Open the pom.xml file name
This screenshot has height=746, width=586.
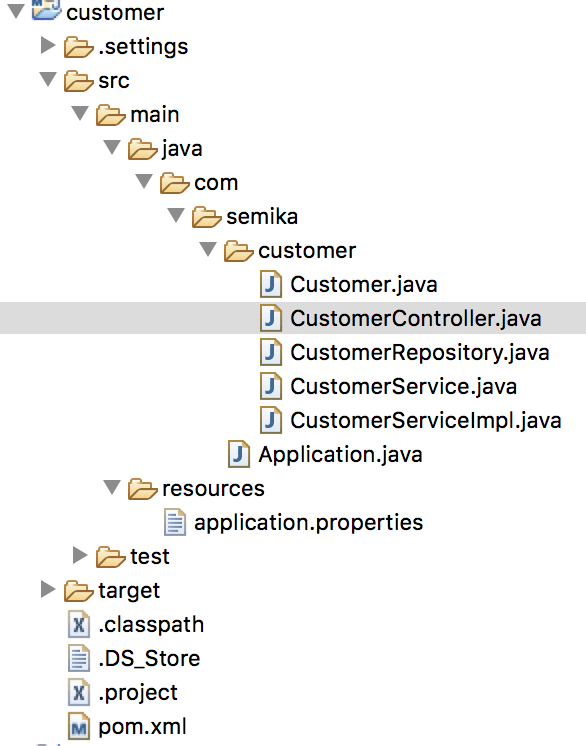pyautogui.click(x=142, y=727)
